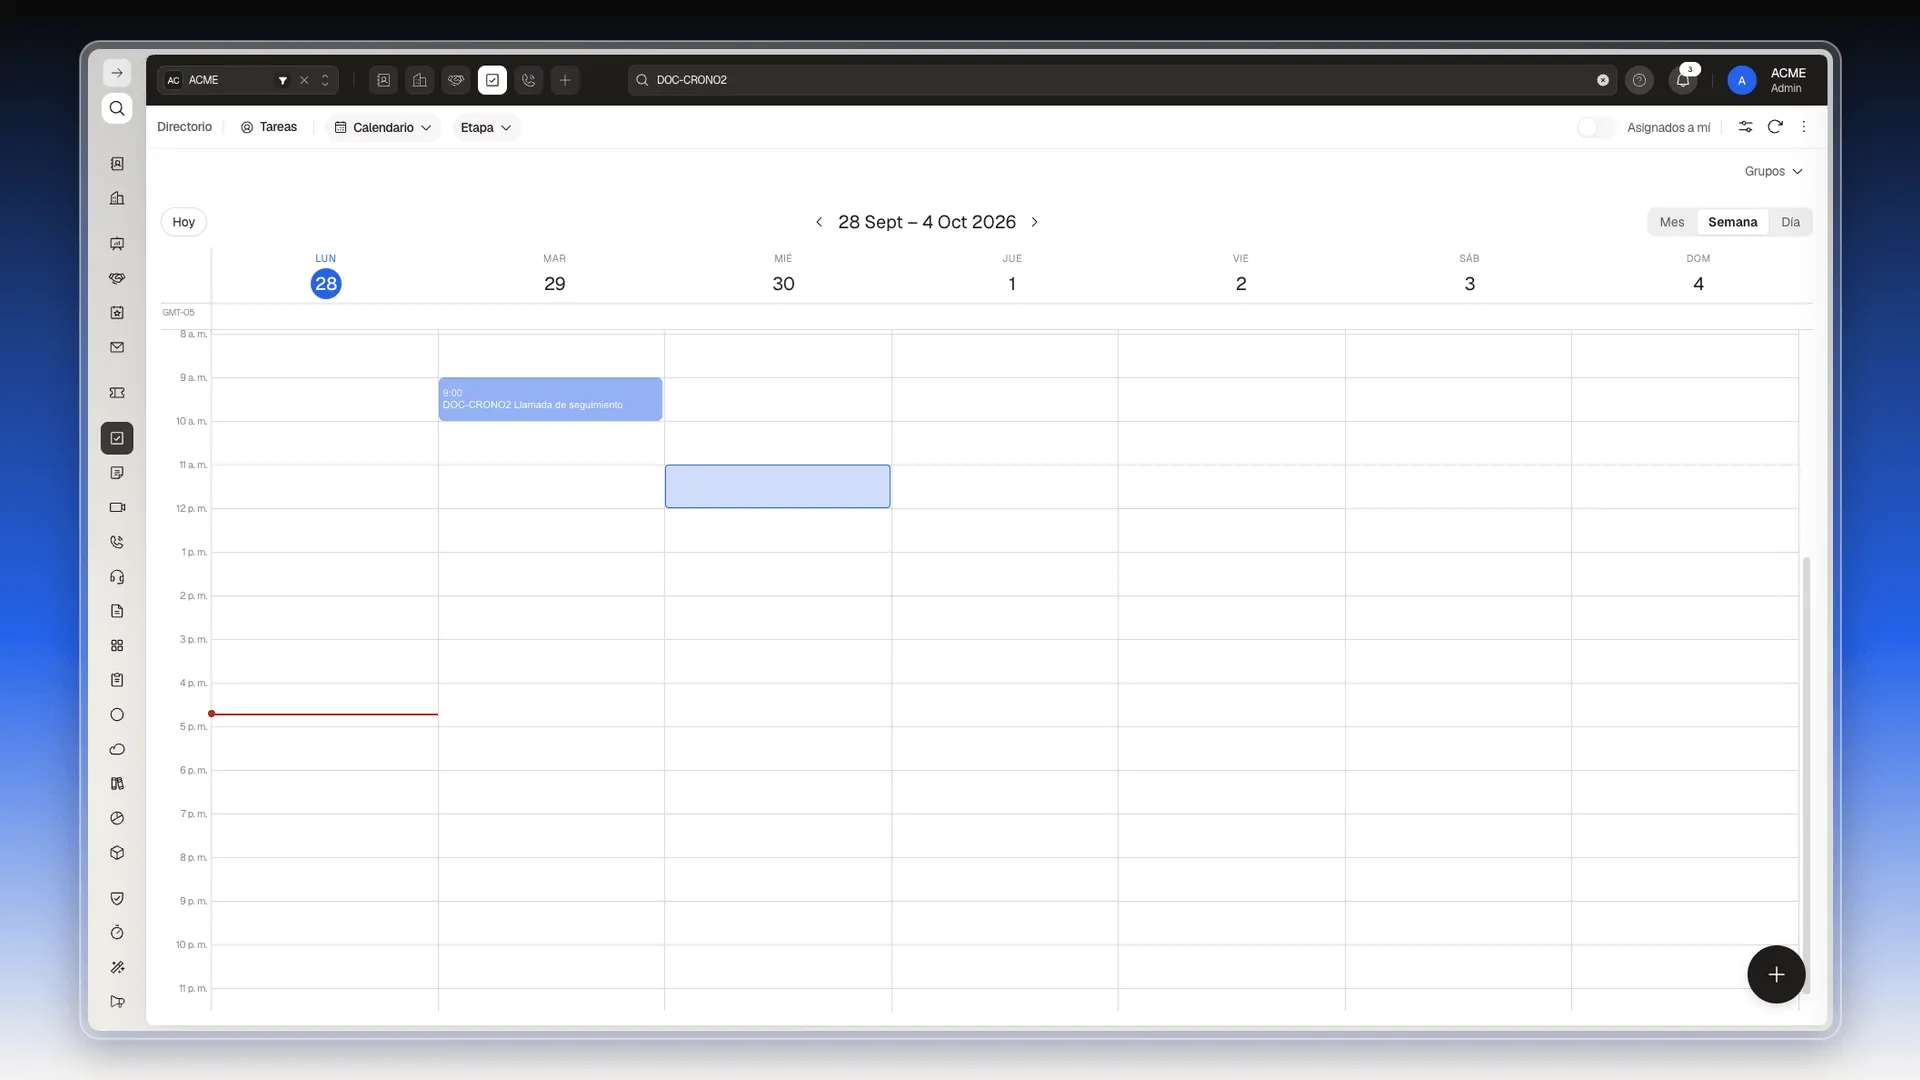
Task: Go to the Directorio link
Action: pos(184,127)
